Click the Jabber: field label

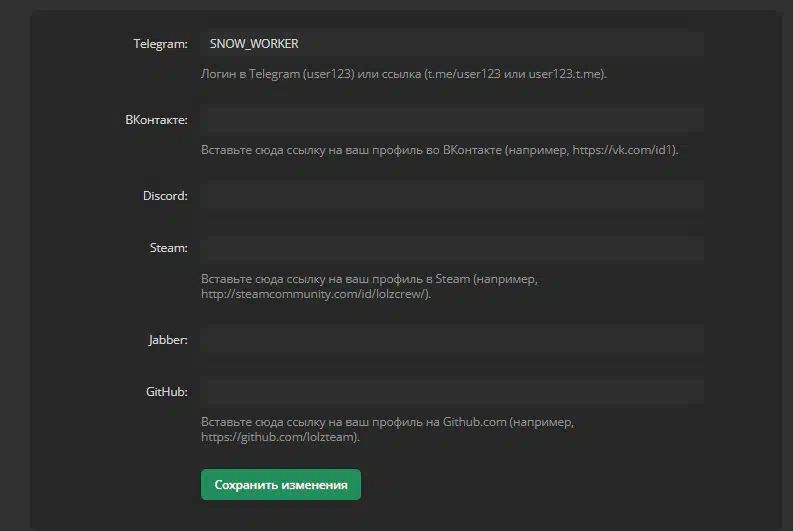tap(168, 340)
